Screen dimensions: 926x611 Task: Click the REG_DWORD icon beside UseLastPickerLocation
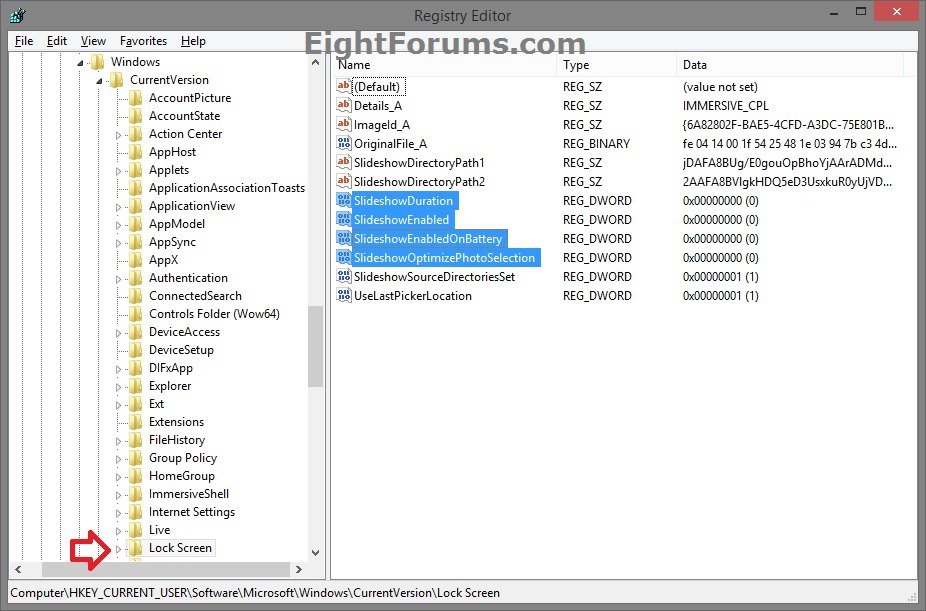click(343, 295)
